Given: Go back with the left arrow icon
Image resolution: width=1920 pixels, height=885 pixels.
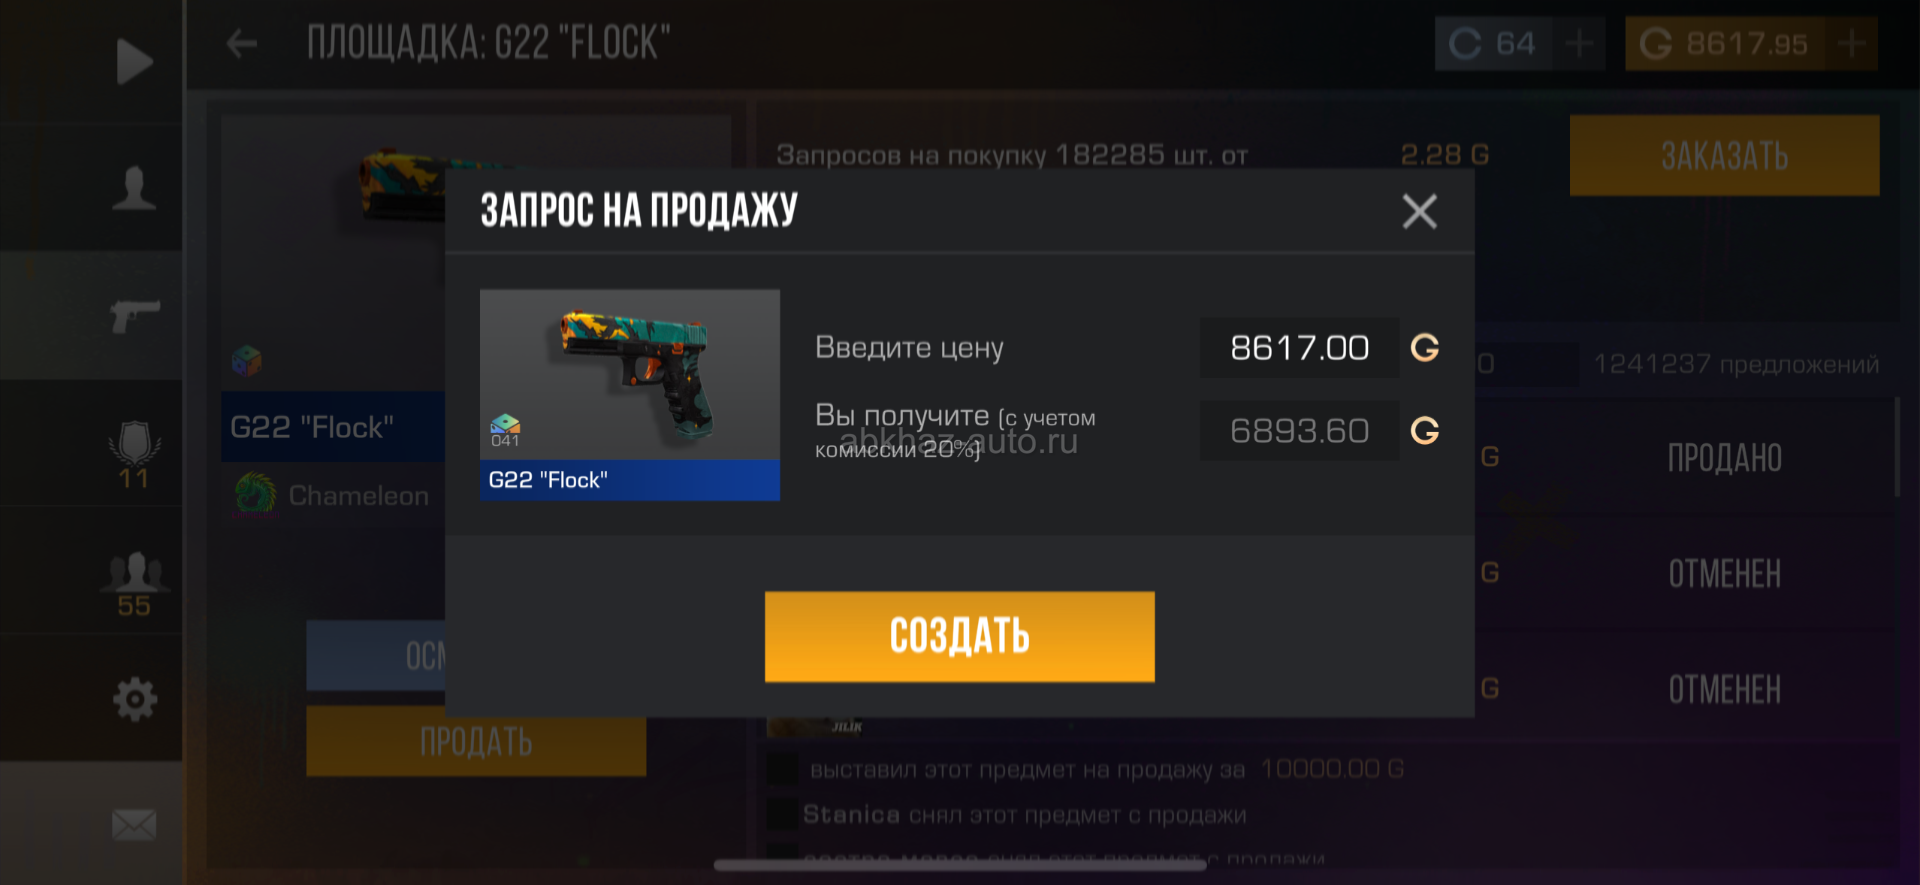Looking at the screenshot, I should [x=242, y=43].
